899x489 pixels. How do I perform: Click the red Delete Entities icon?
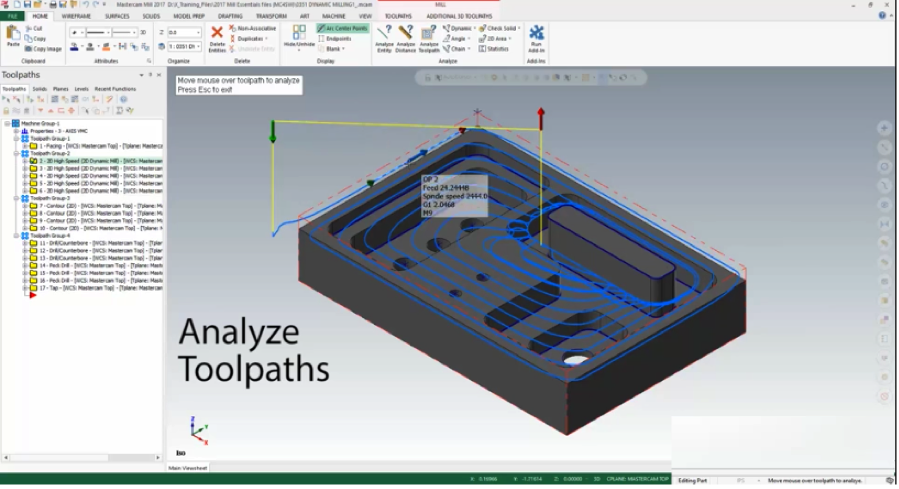pos(217,33)
